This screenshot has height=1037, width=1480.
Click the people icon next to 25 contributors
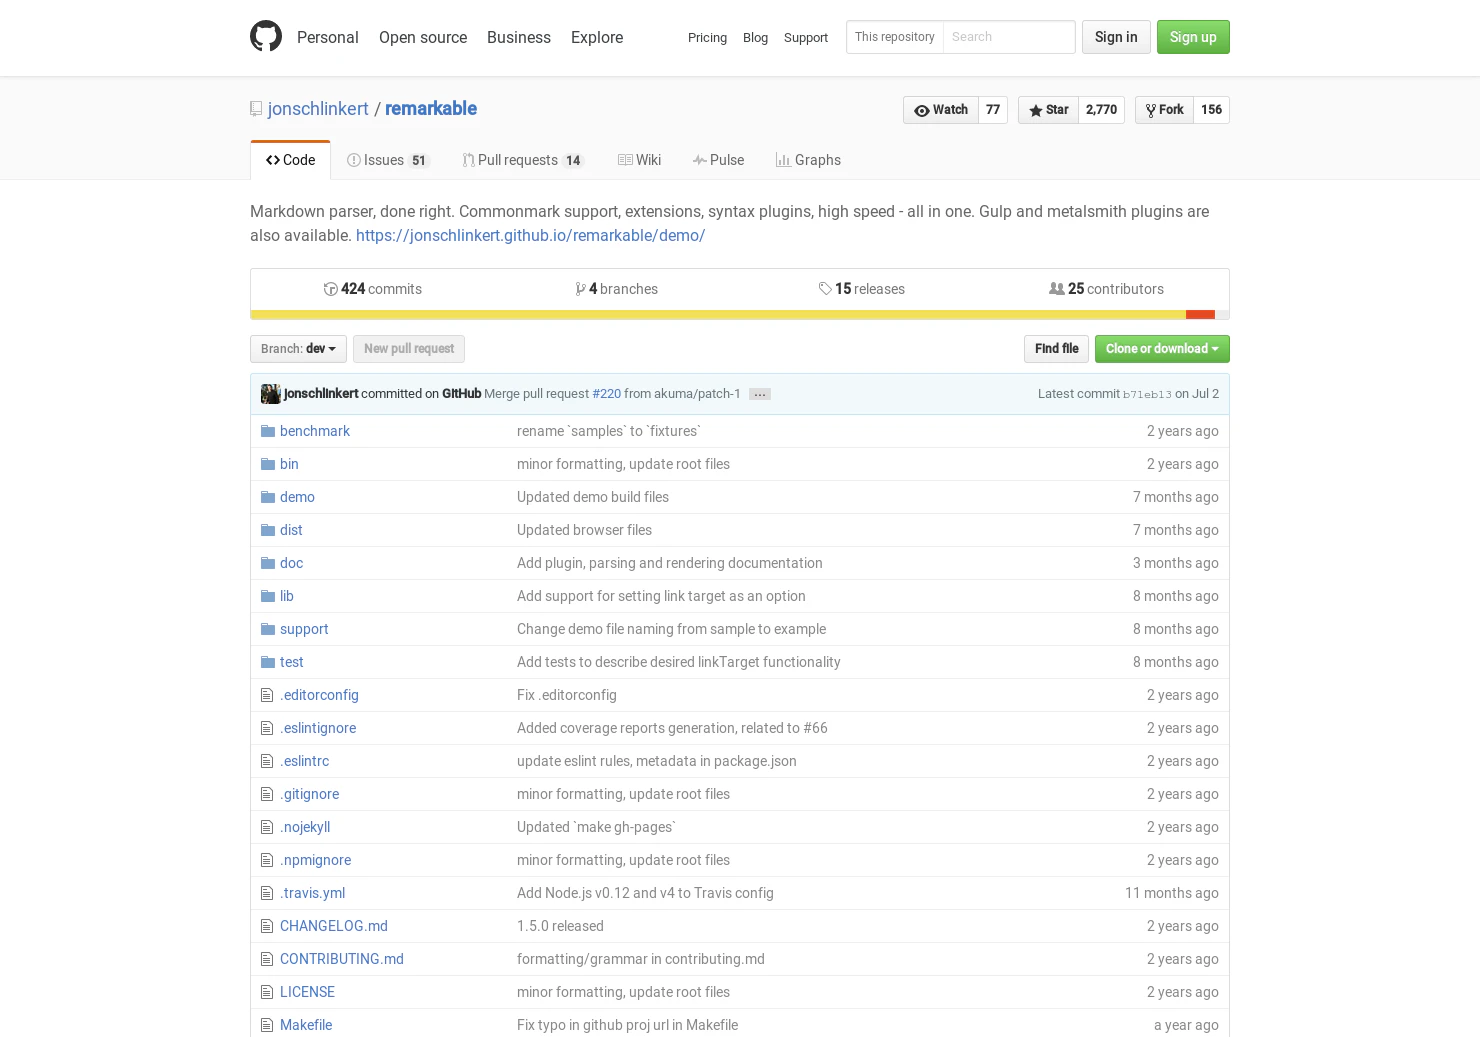pos(1057,289)
